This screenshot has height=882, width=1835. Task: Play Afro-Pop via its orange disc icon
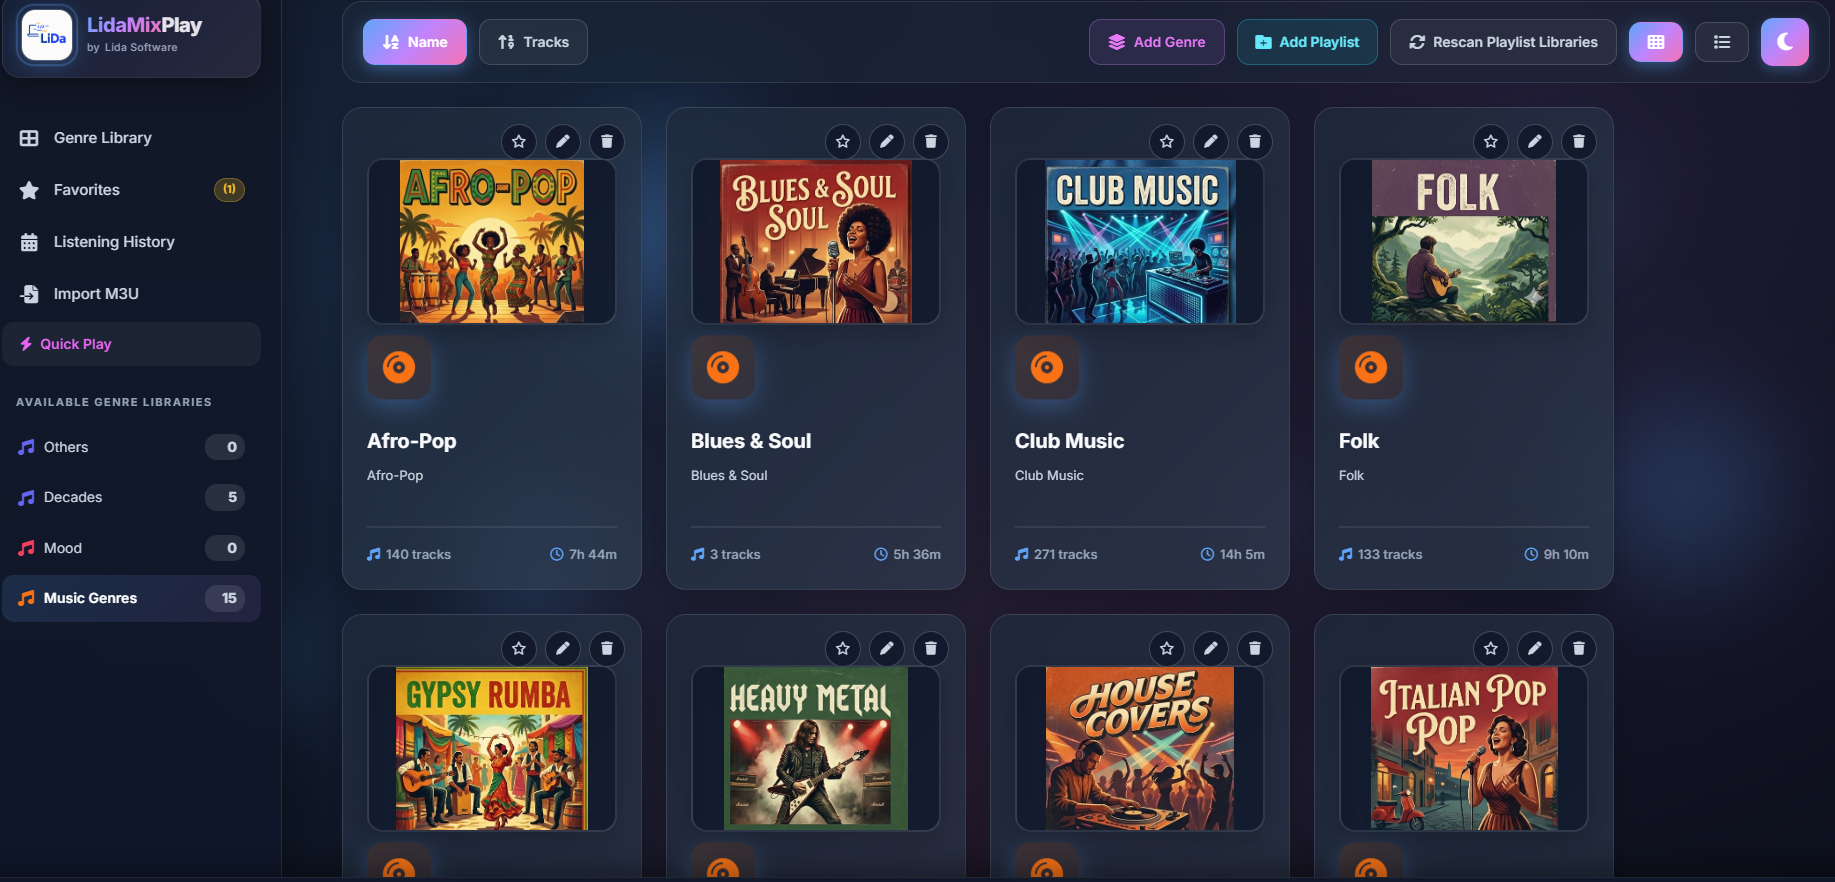click(399, 367)
